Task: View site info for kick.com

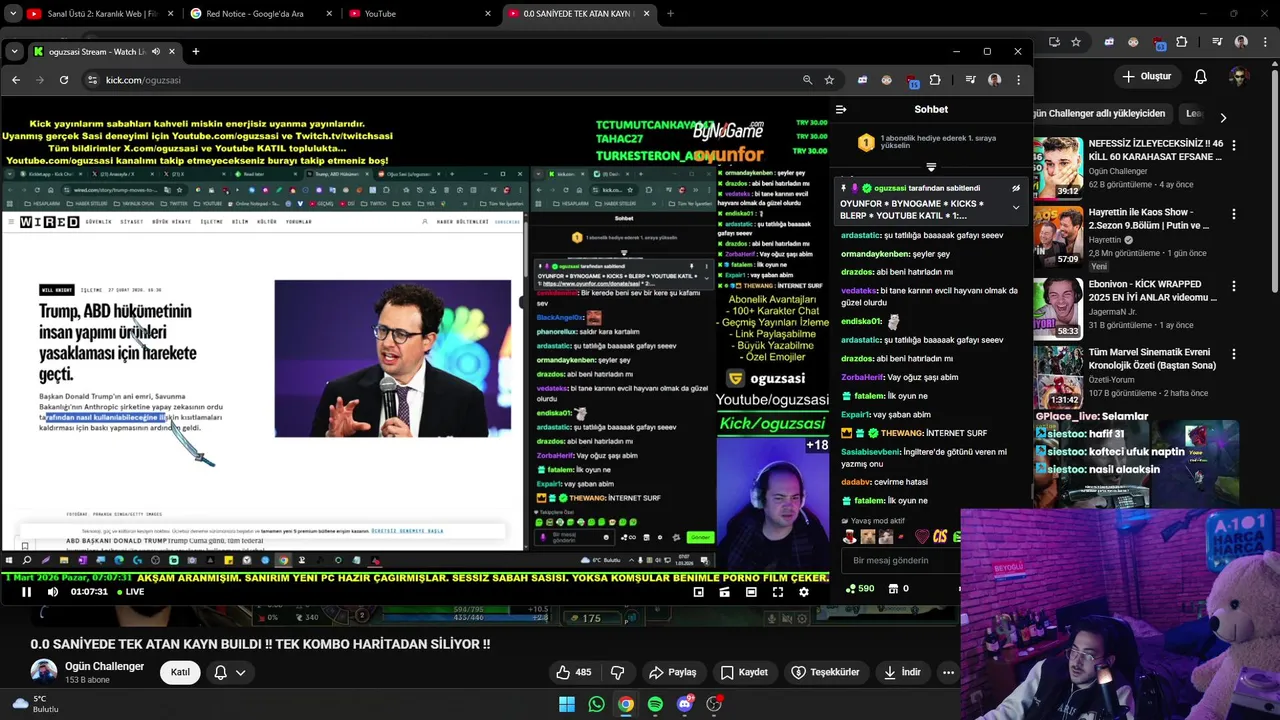Action: tap(92, 80)
